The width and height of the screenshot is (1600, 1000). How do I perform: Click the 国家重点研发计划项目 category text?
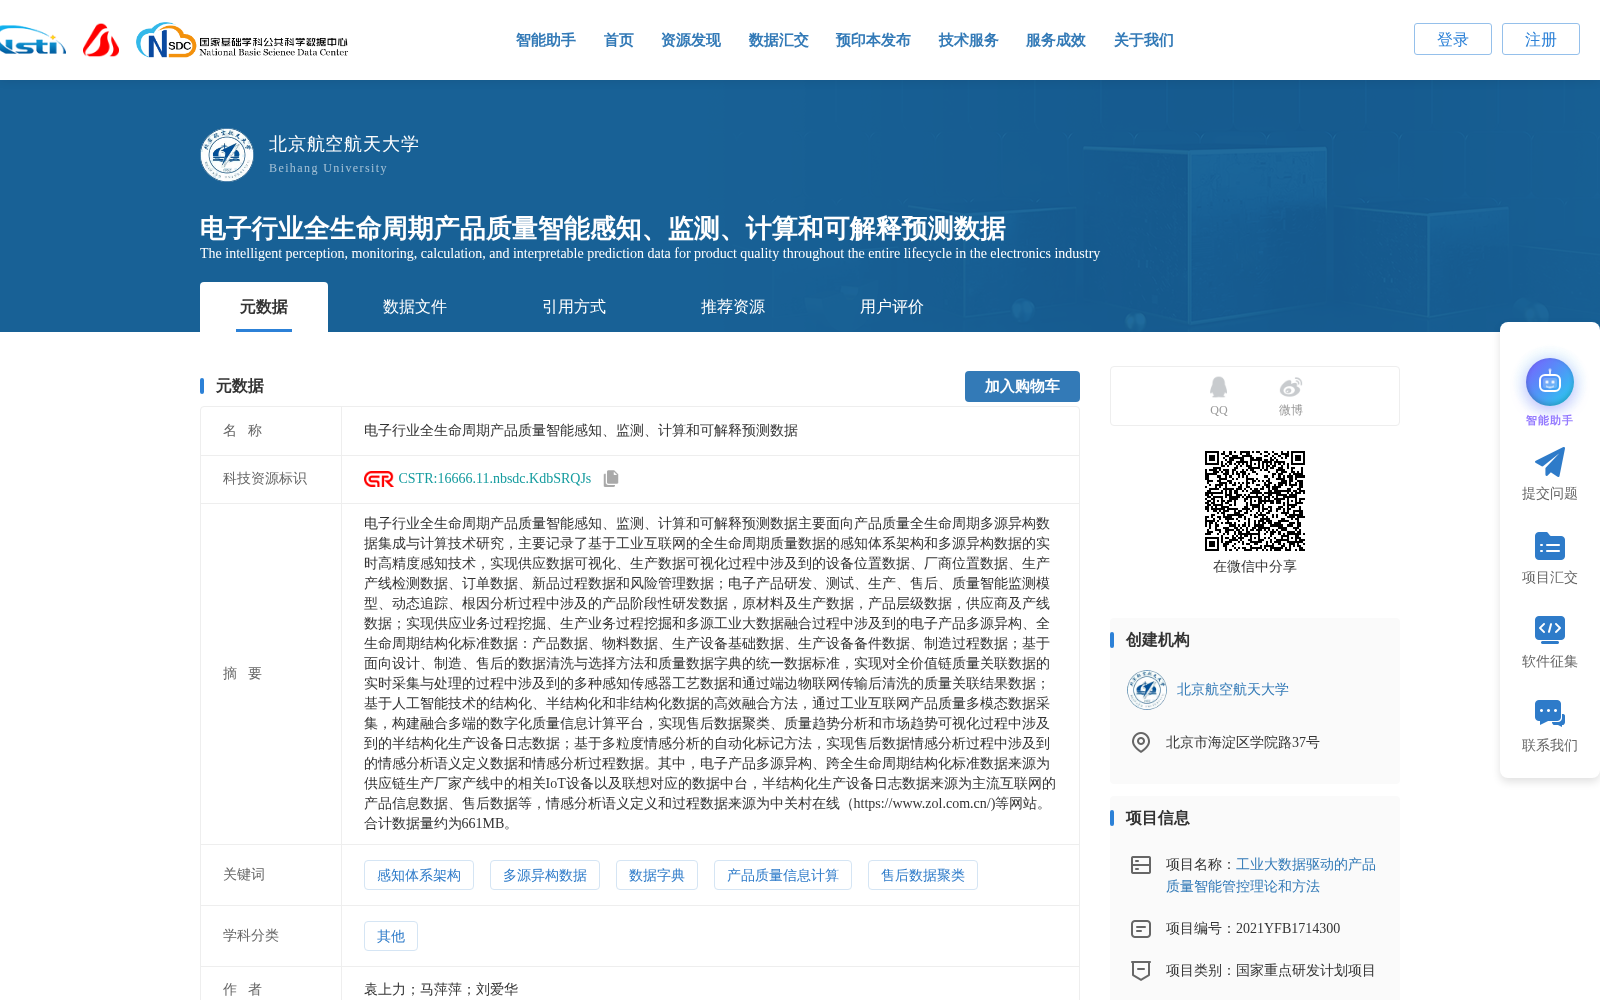point(1306,970)
